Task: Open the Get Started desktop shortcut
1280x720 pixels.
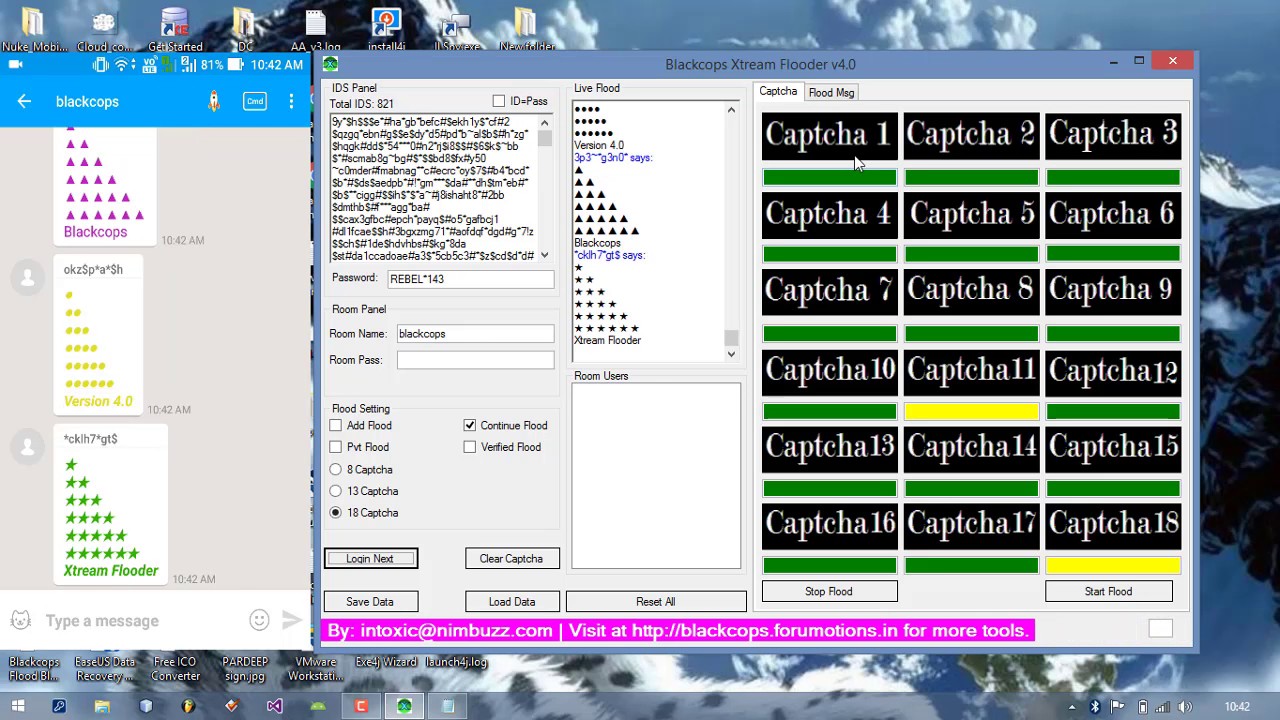Action: [x=175, y=29]
